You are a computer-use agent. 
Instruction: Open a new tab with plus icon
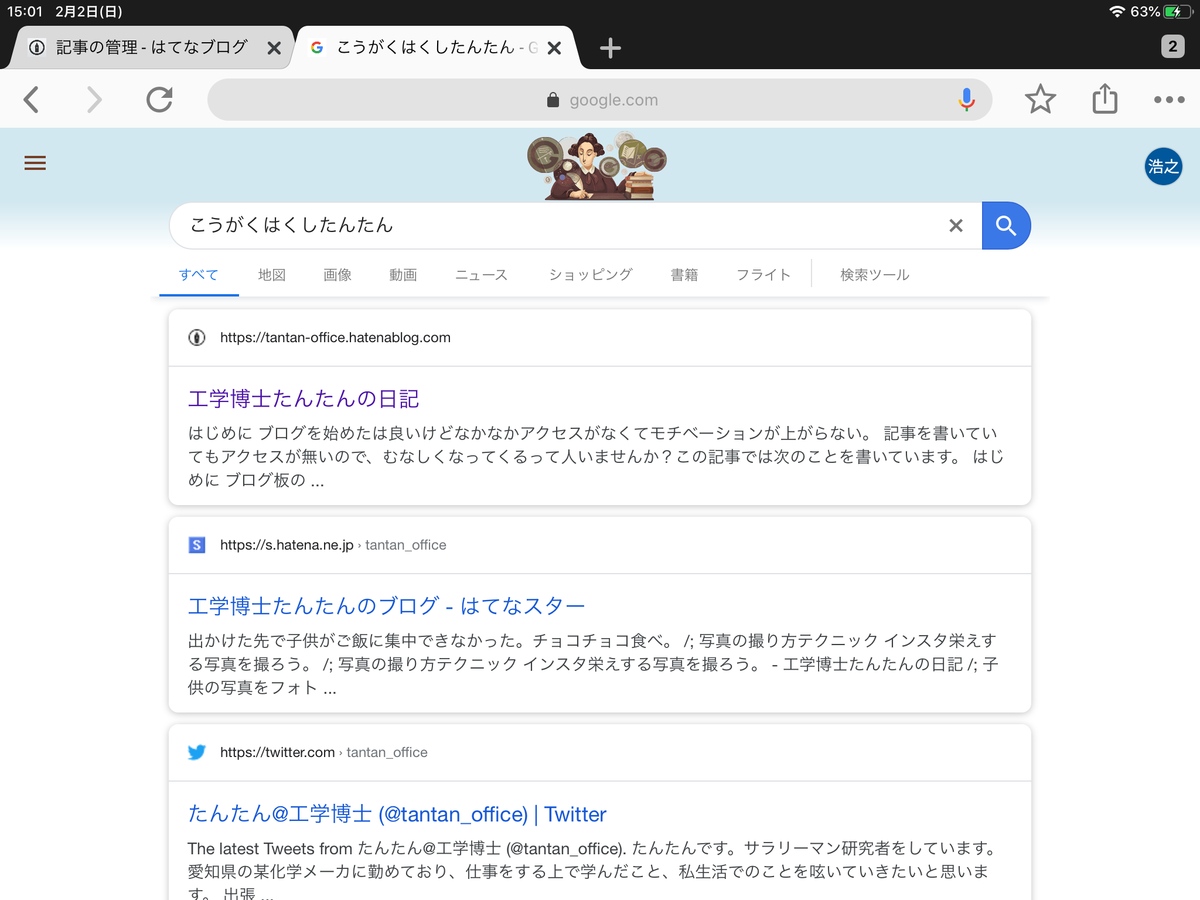click(x=610, y=47)
